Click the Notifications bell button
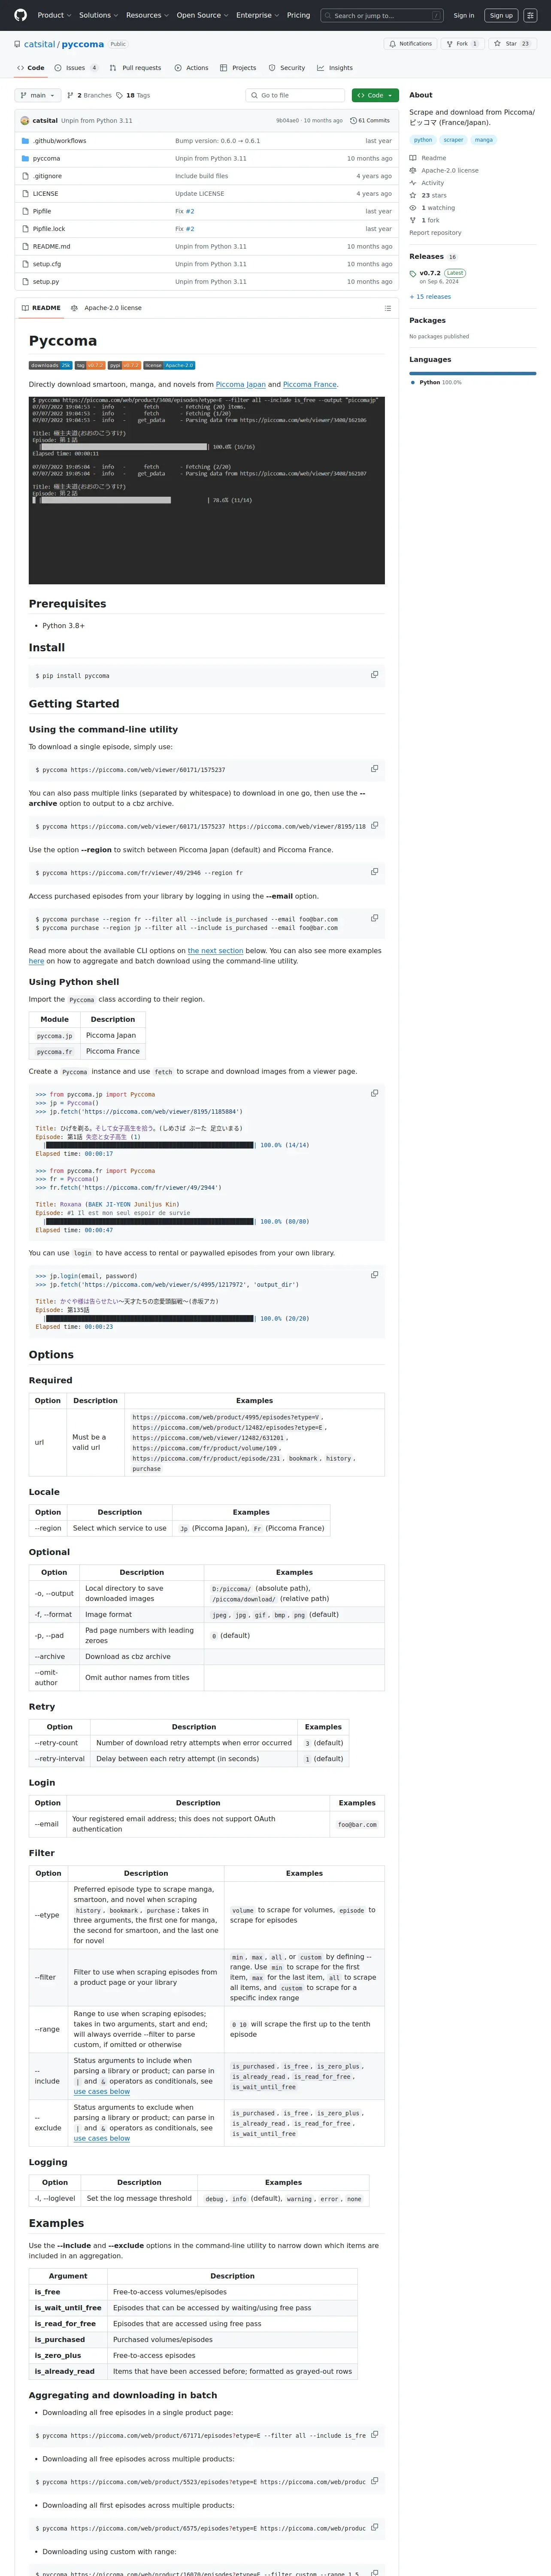Viewport: 551px width, 2576px height. point(411,44)
